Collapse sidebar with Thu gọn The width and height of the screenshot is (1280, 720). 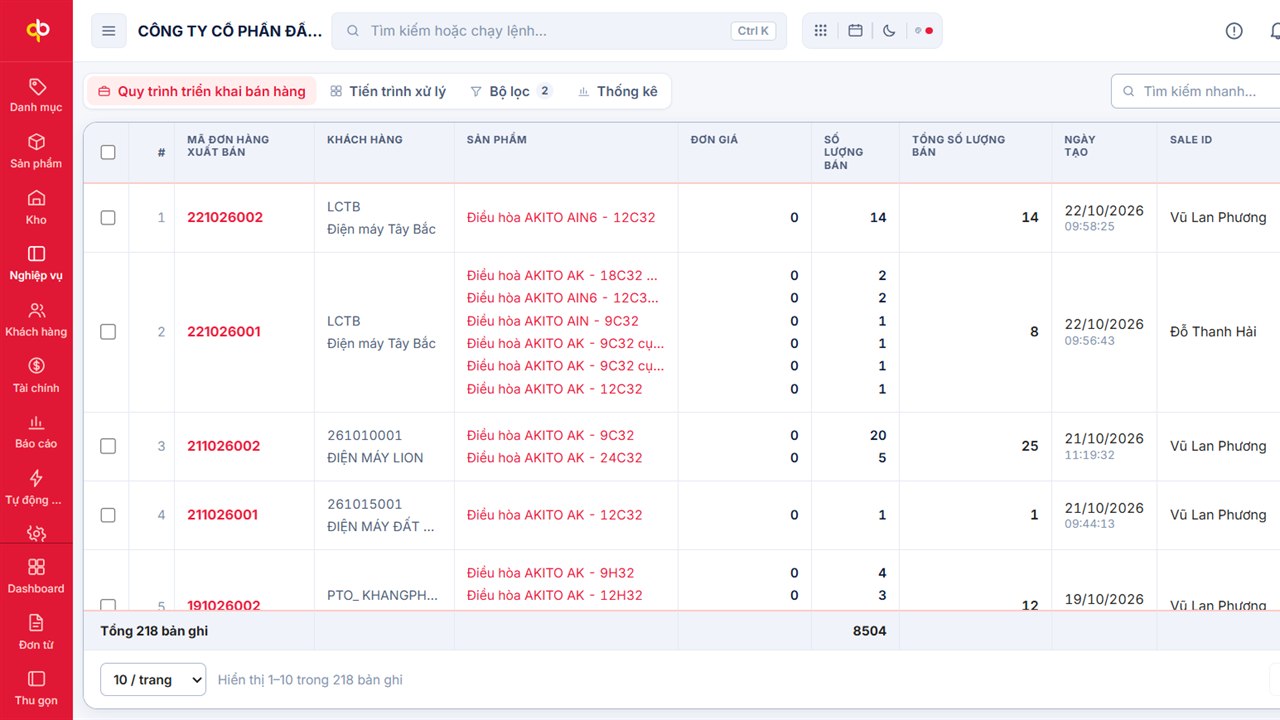(36, 688)
